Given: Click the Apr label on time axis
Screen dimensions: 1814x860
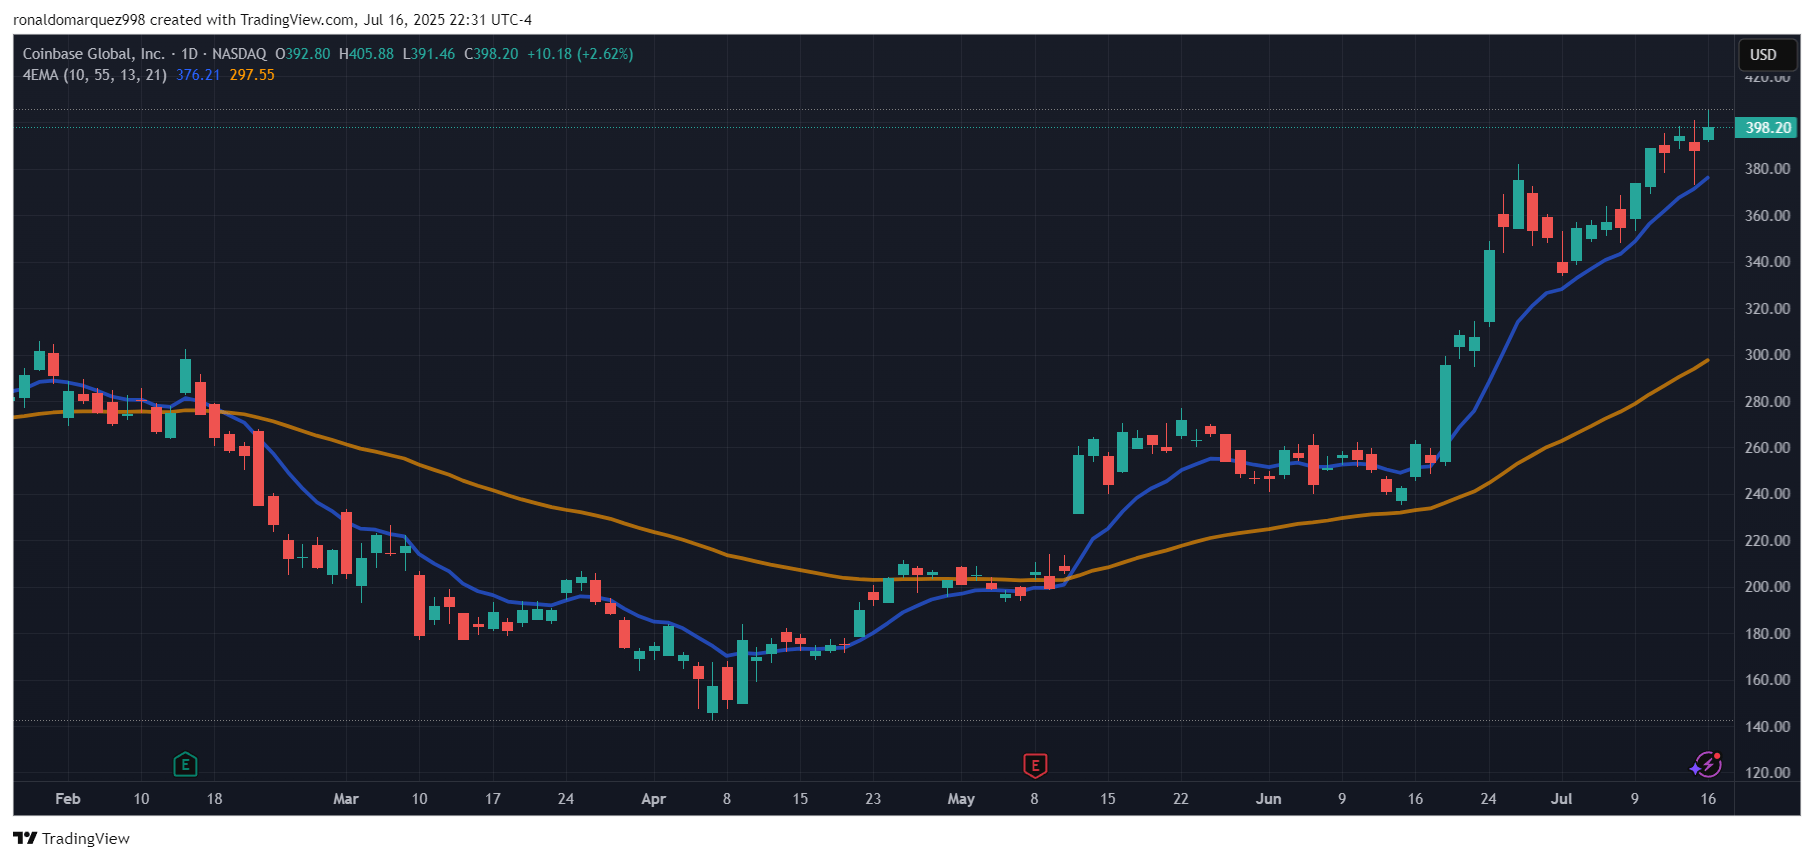Looking at the screenshot, I should pyautogui.click(x=653, y=799).
